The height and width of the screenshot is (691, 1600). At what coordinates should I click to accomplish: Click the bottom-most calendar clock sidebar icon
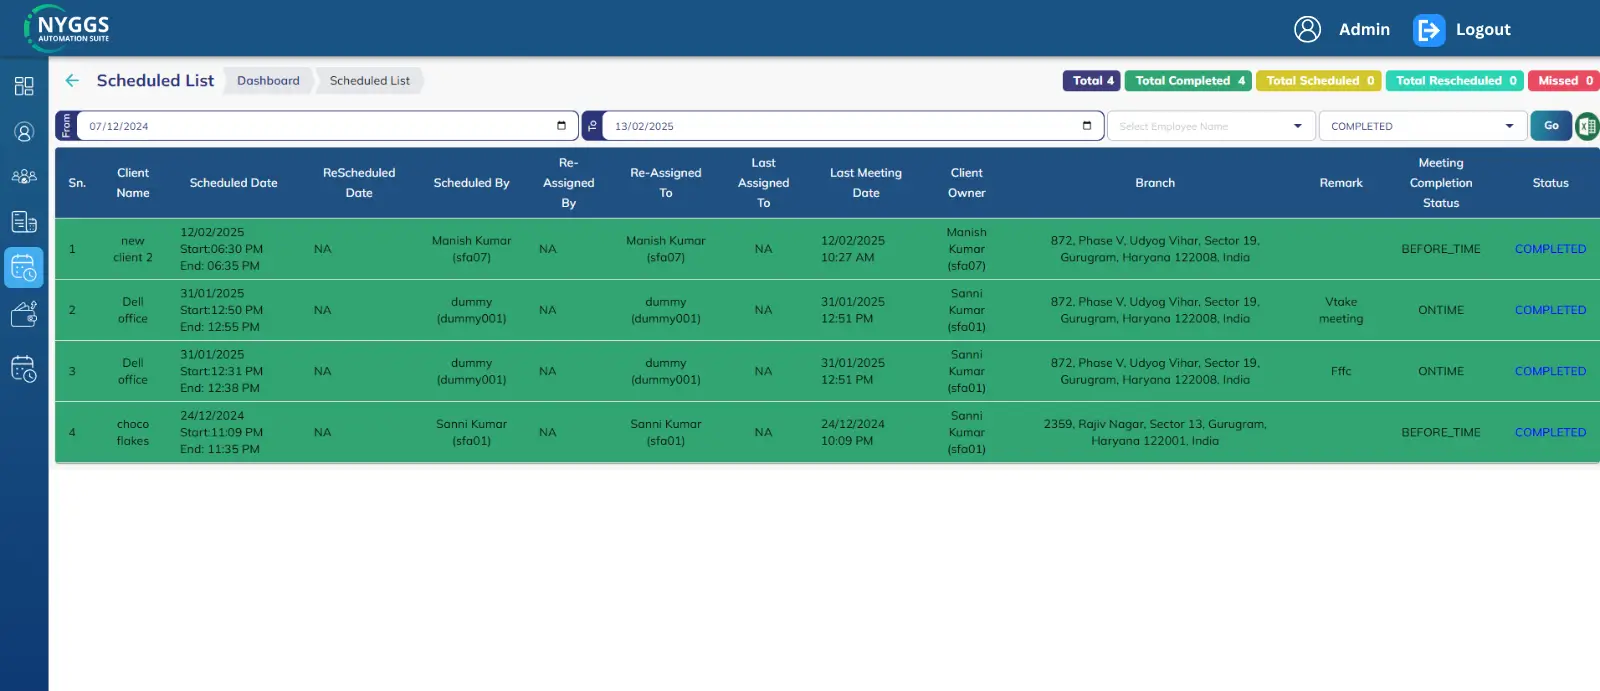coord(24,369)
